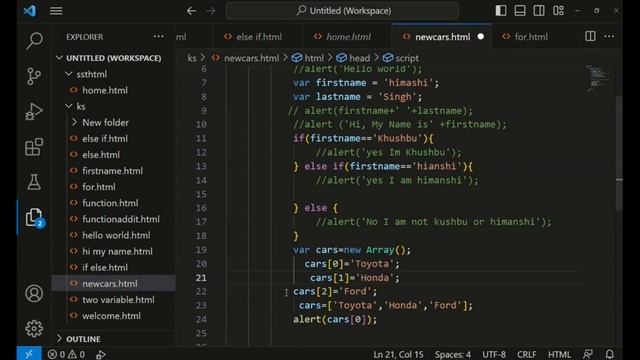Open the Extensions view

[34, 147]
